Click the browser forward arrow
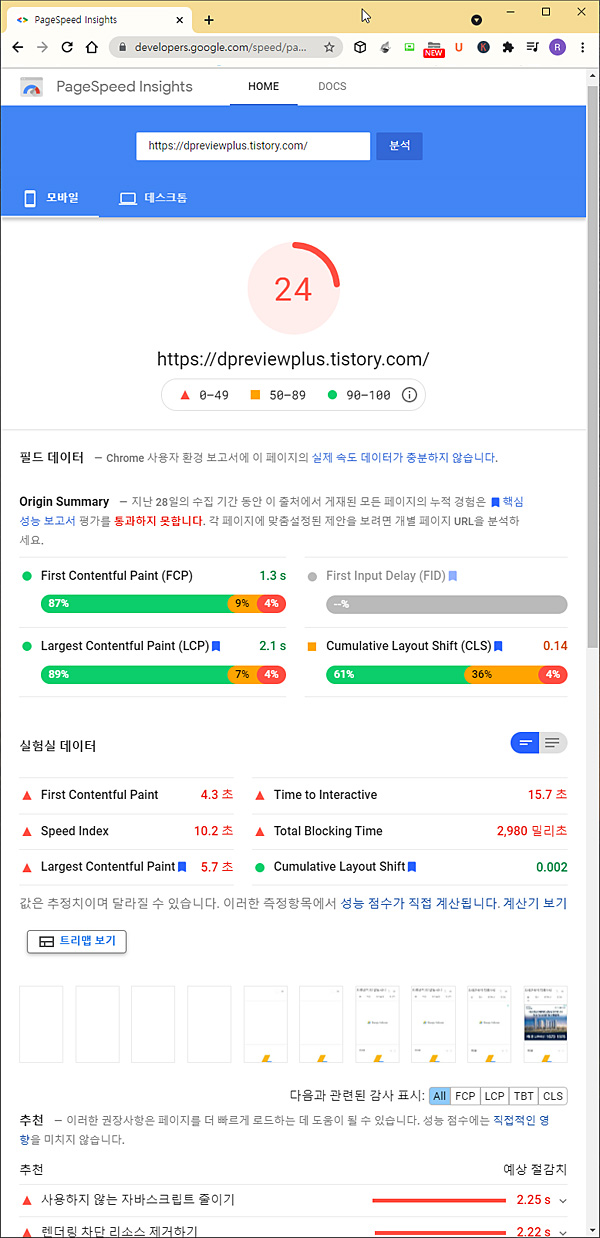Image resolution: width=600 pixels, height=1238 pixels. coord(42,47)
